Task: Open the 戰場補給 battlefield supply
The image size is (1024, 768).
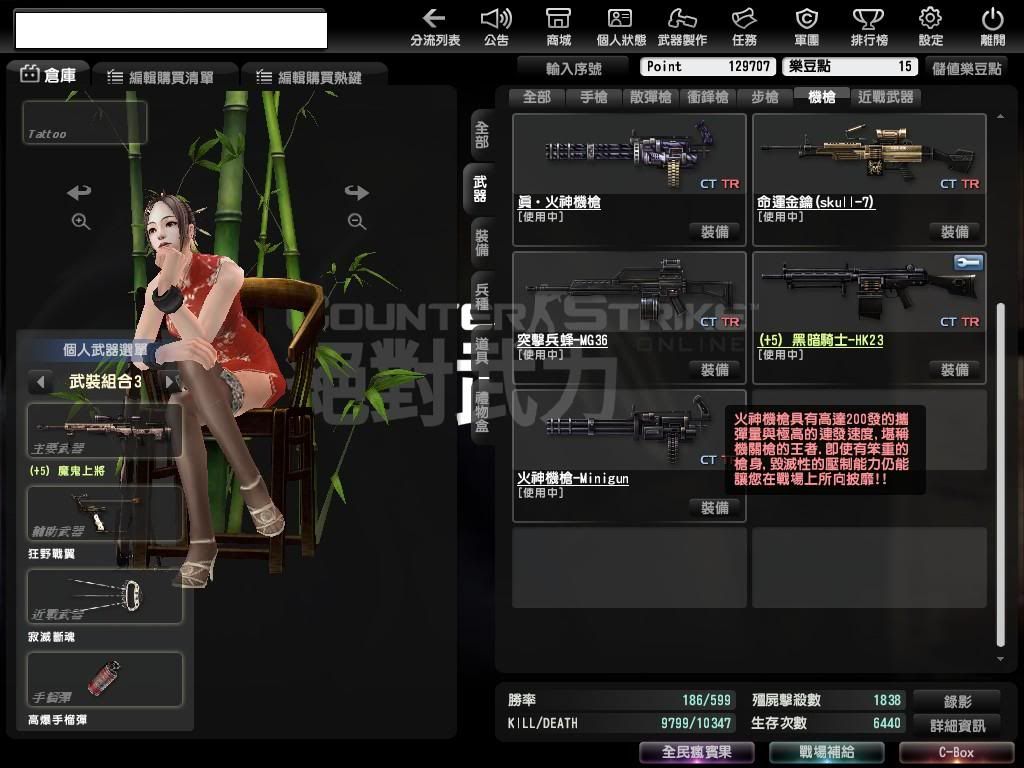Action: (827, 752)
